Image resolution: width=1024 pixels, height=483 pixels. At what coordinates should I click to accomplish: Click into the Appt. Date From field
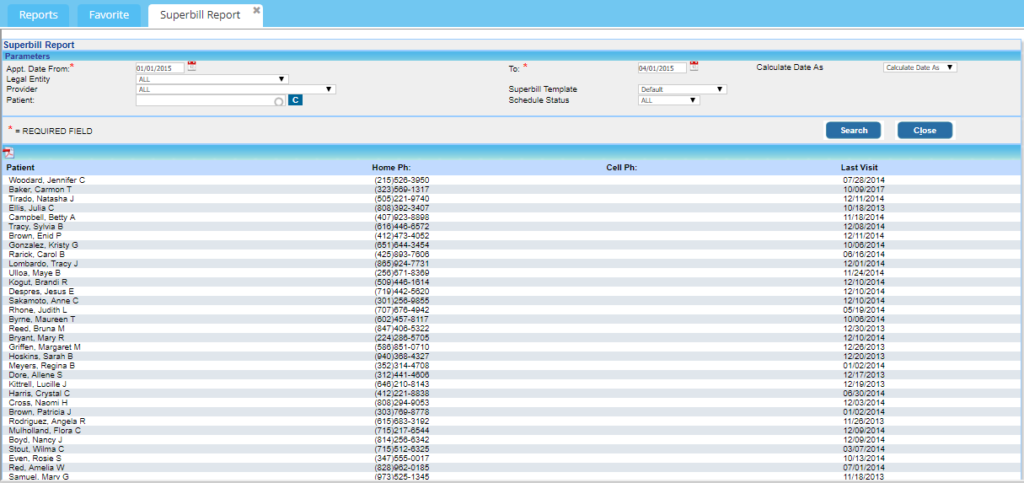click(160, 68)
